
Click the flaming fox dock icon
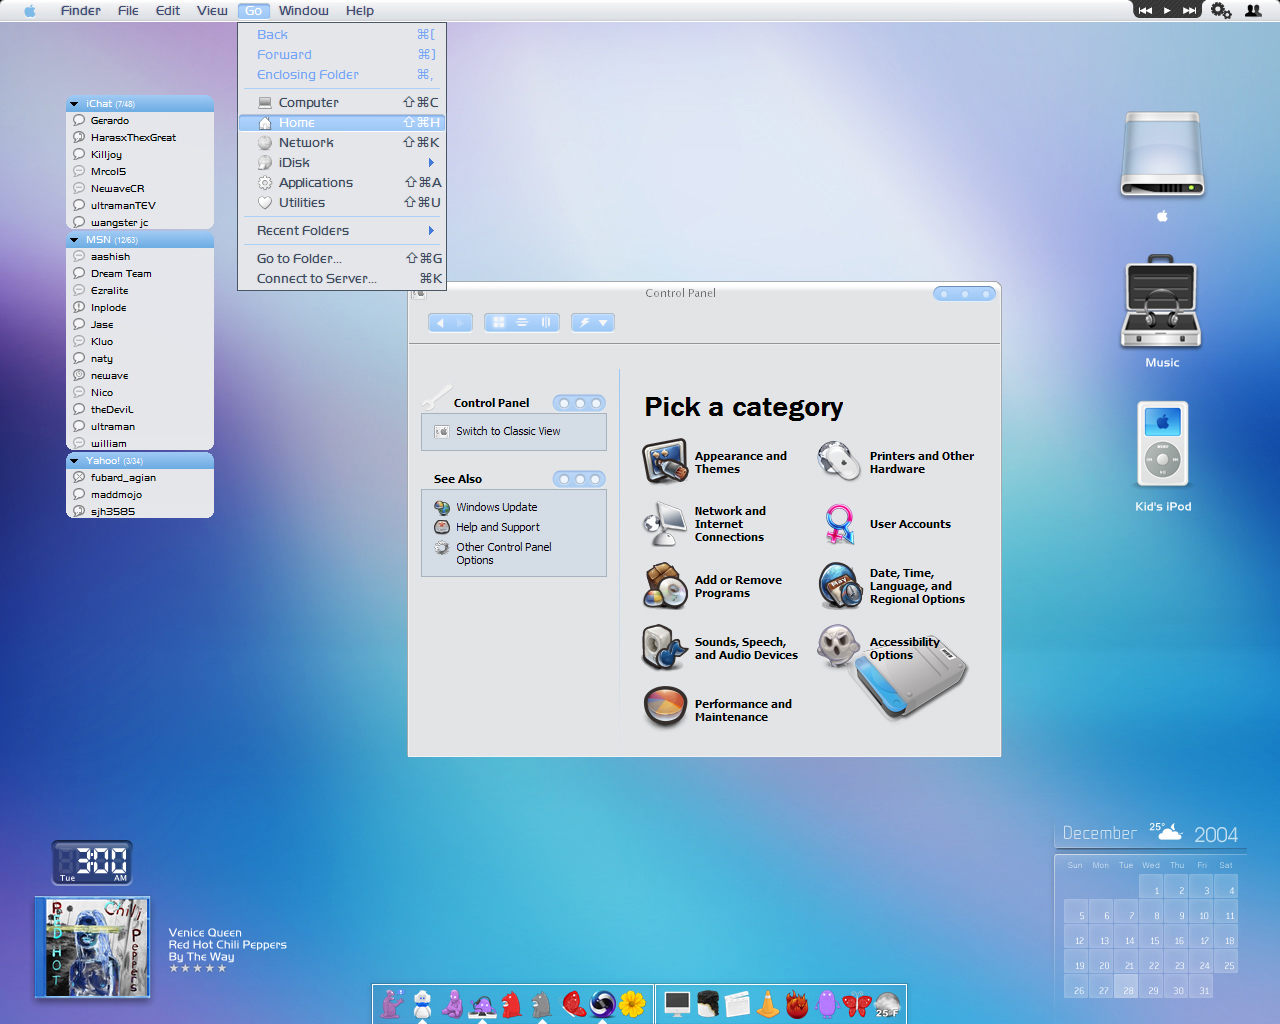pyautogui.click(x=797, y=1003)
